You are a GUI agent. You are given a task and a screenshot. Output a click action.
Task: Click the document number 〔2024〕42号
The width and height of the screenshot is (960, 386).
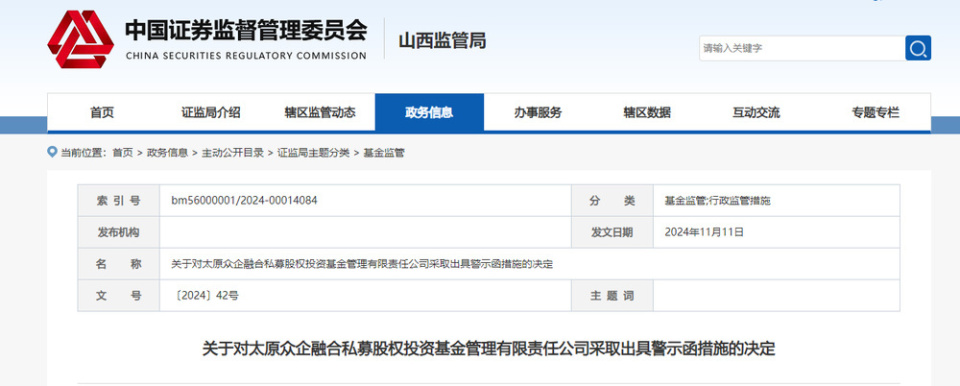pyautogui.click(x=206, y=296)
